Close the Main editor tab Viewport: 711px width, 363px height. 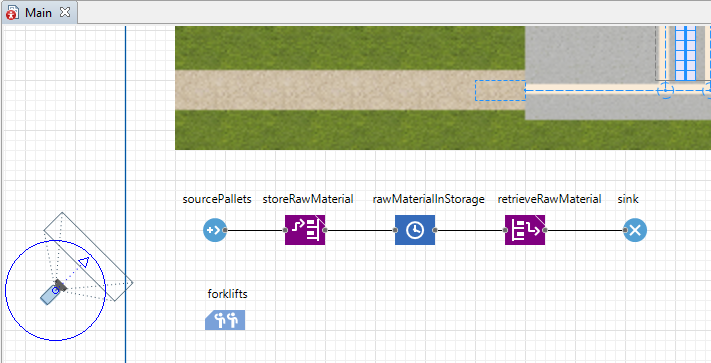pyautogui.click(x=65, y=12)
